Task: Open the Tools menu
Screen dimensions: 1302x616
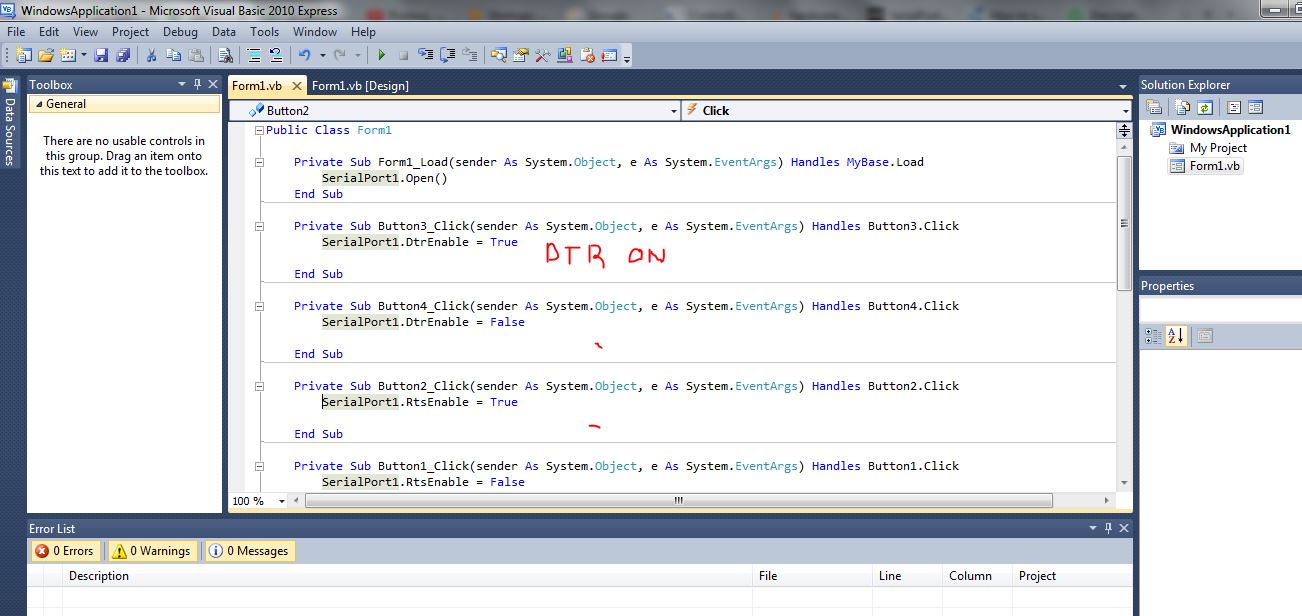Action: click(265, 32)
